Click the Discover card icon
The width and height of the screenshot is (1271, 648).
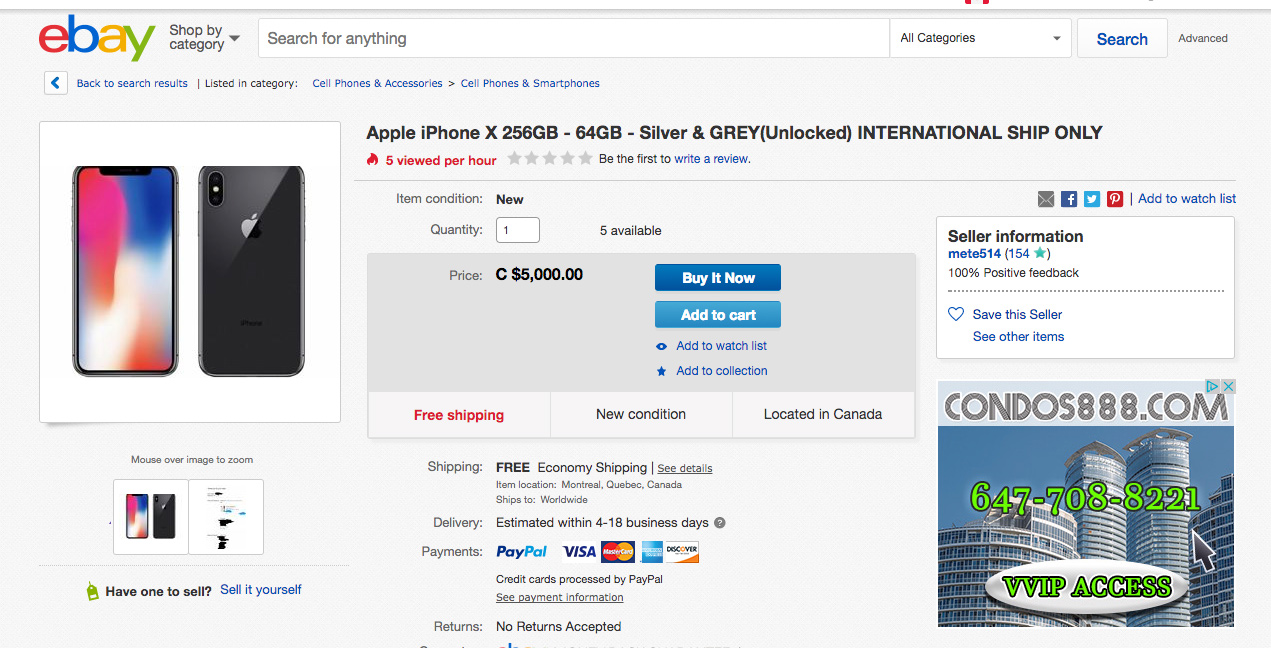pos(682,551)
